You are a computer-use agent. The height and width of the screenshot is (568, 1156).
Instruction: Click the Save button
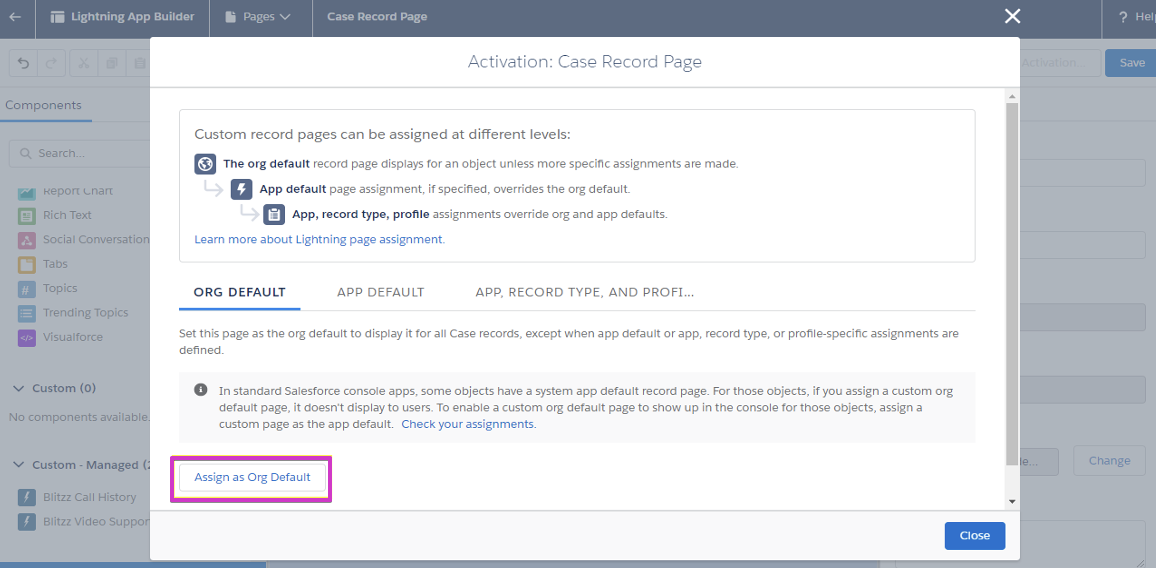[x=1132, y=63]
